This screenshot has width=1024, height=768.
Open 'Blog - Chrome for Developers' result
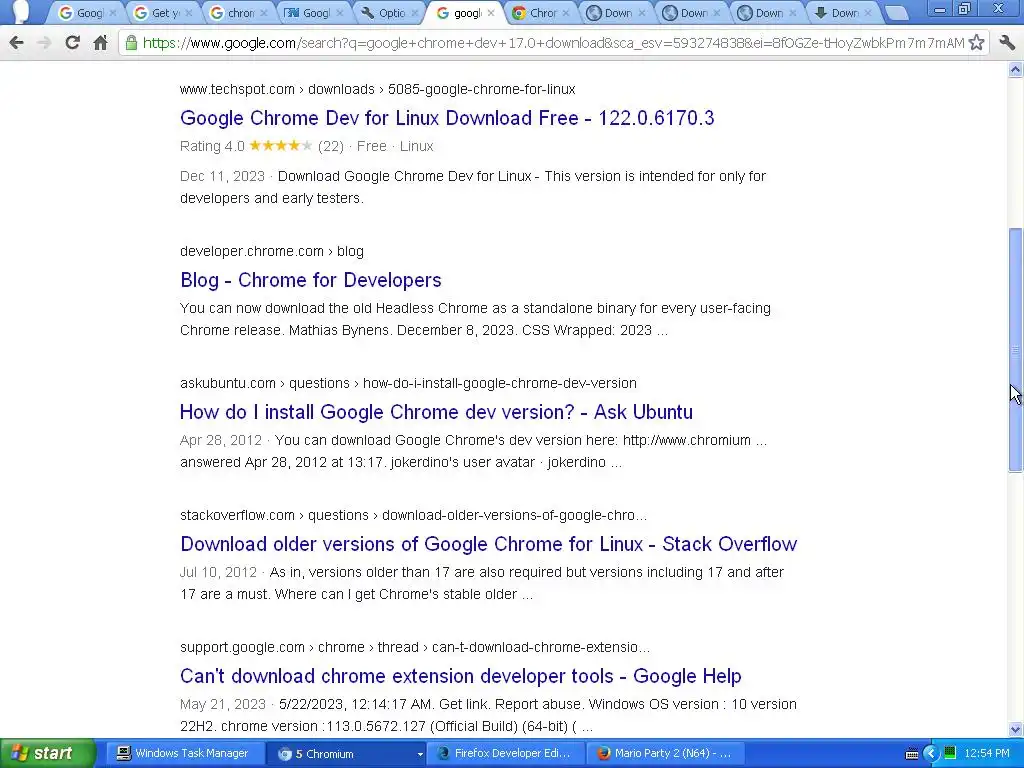pos(311,280)
